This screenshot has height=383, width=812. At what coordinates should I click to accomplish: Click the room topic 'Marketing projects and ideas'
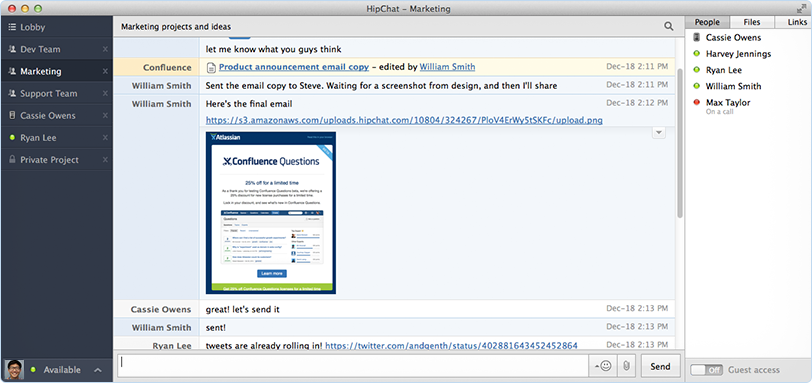click(x=176, y=26)
